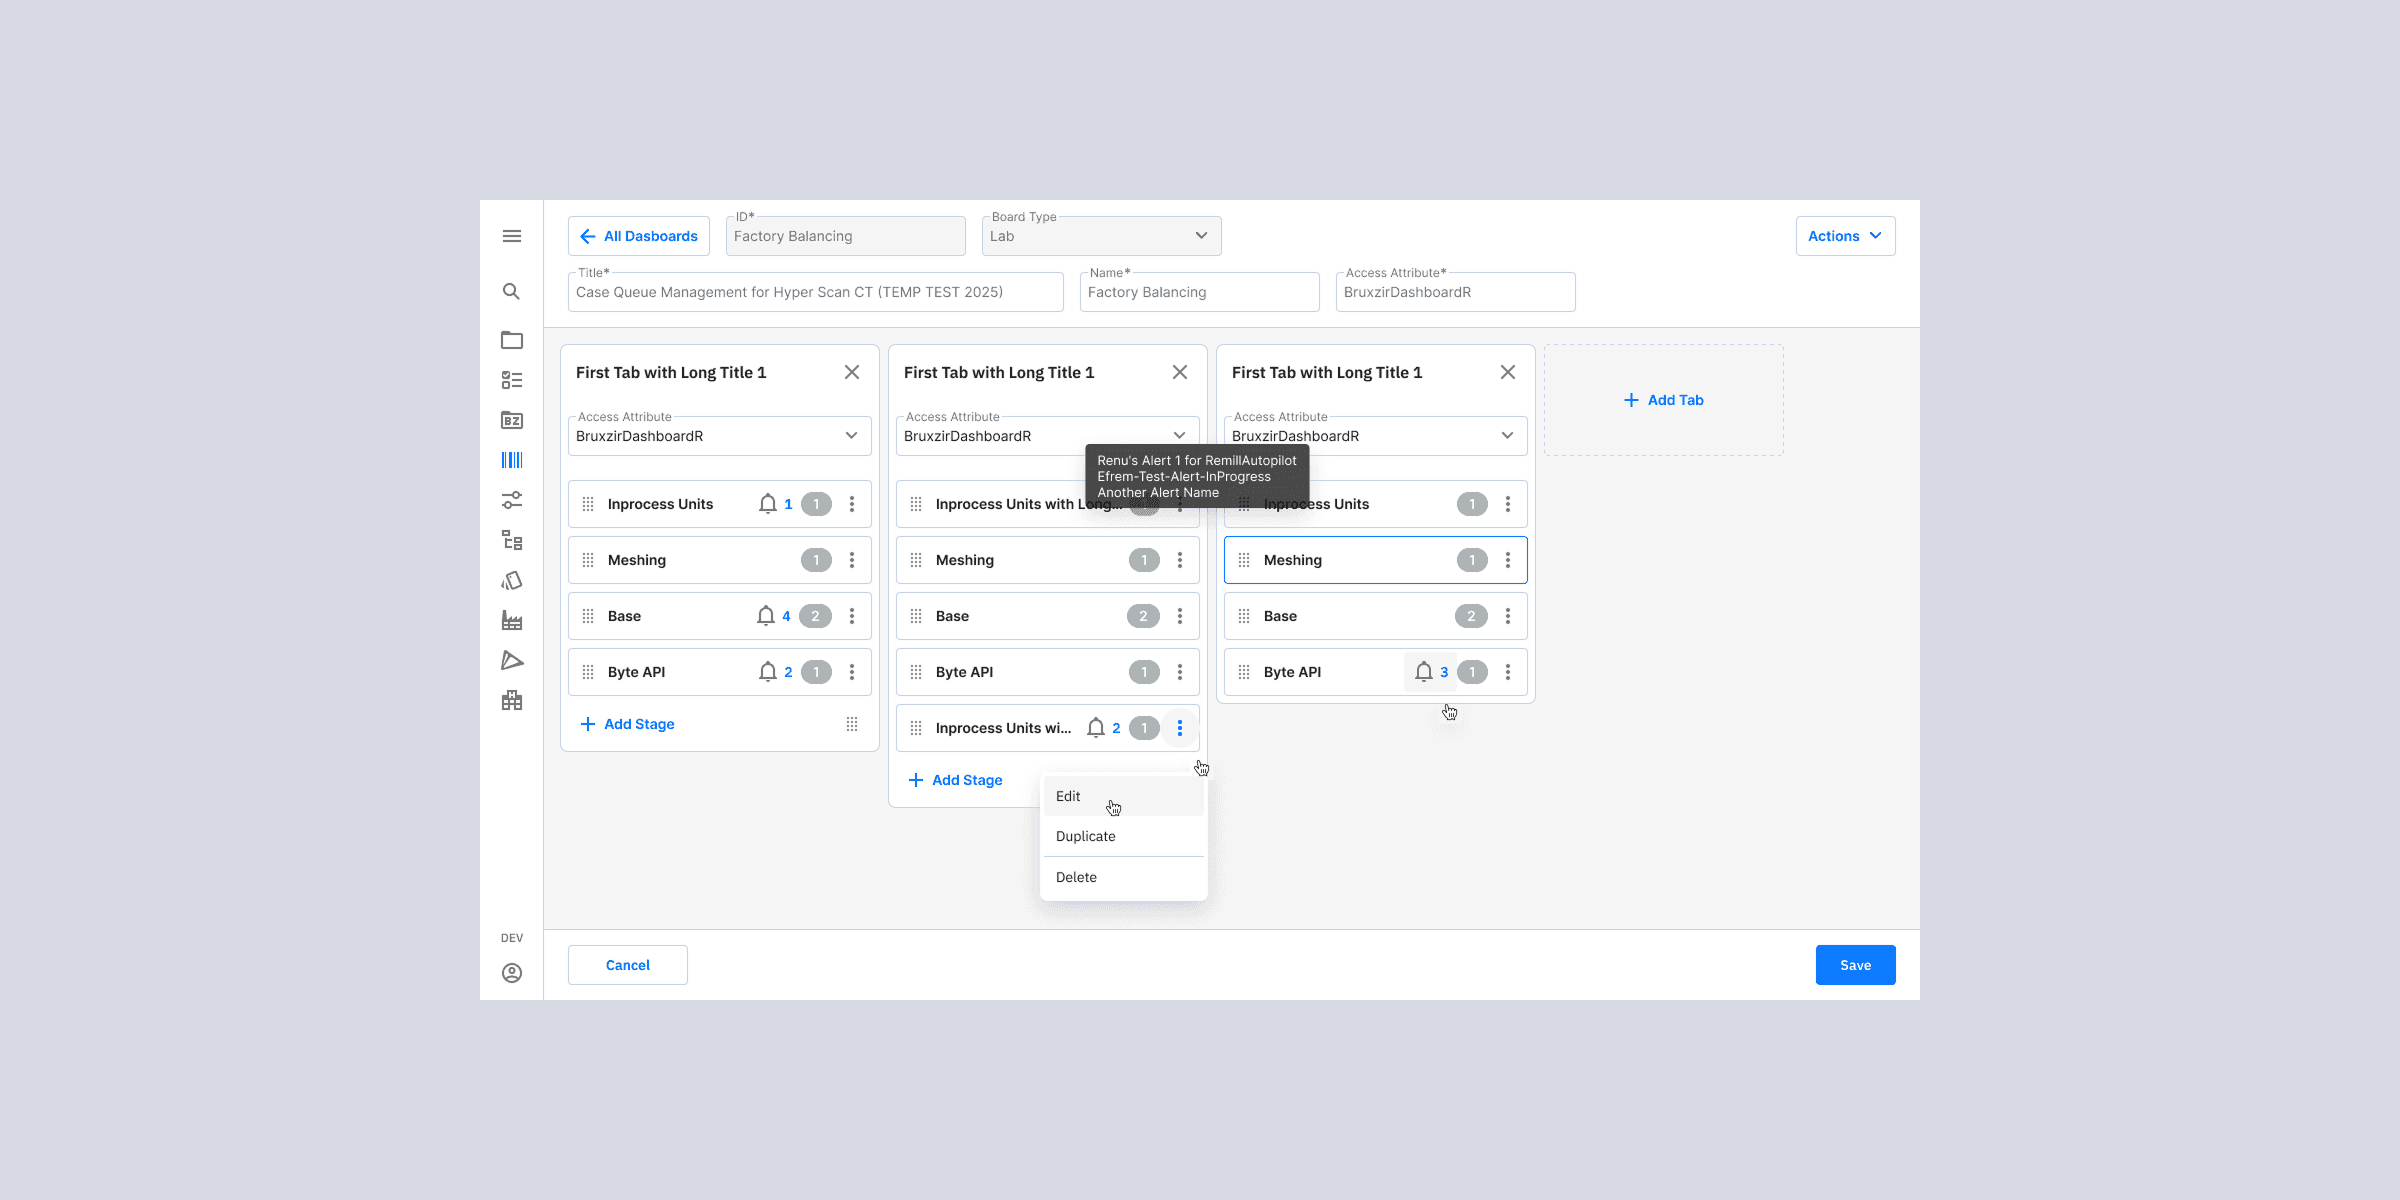The height and width of the screenshot is (1200, 2400).
Task: Click bell alert icon on Base stage
Action: pyautogui.click(x=766, y=616)
